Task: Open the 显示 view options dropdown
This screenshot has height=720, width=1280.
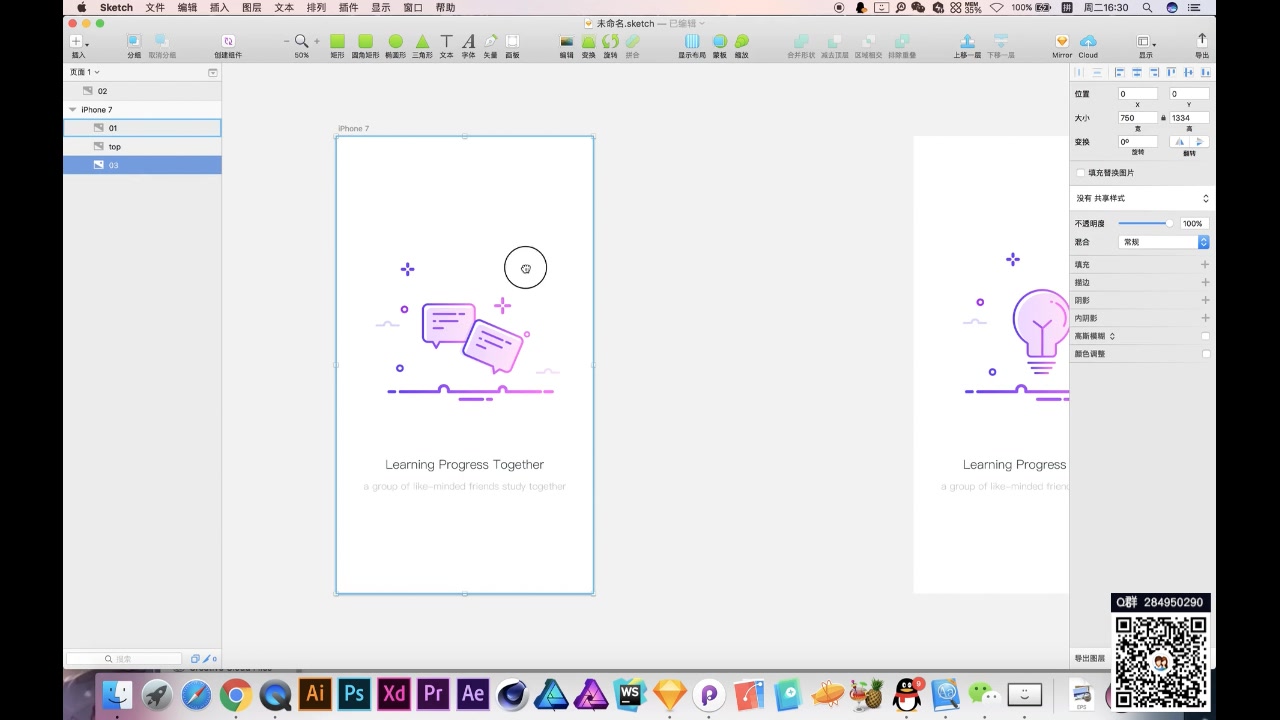Action: tap(1146, 42)
